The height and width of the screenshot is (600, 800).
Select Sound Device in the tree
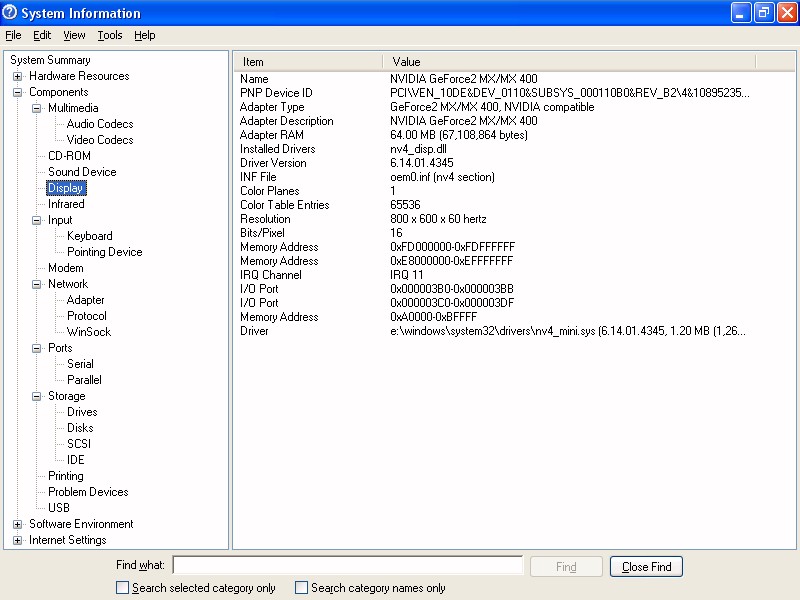pos(82,172)
